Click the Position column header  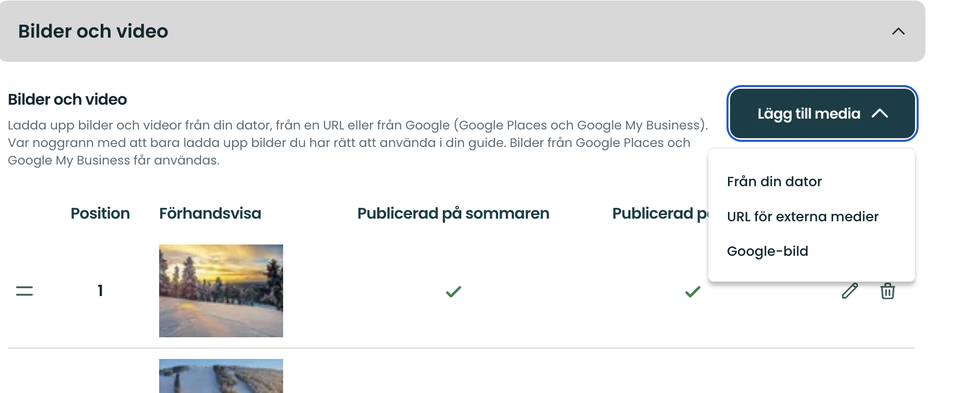tap(100, 214)
